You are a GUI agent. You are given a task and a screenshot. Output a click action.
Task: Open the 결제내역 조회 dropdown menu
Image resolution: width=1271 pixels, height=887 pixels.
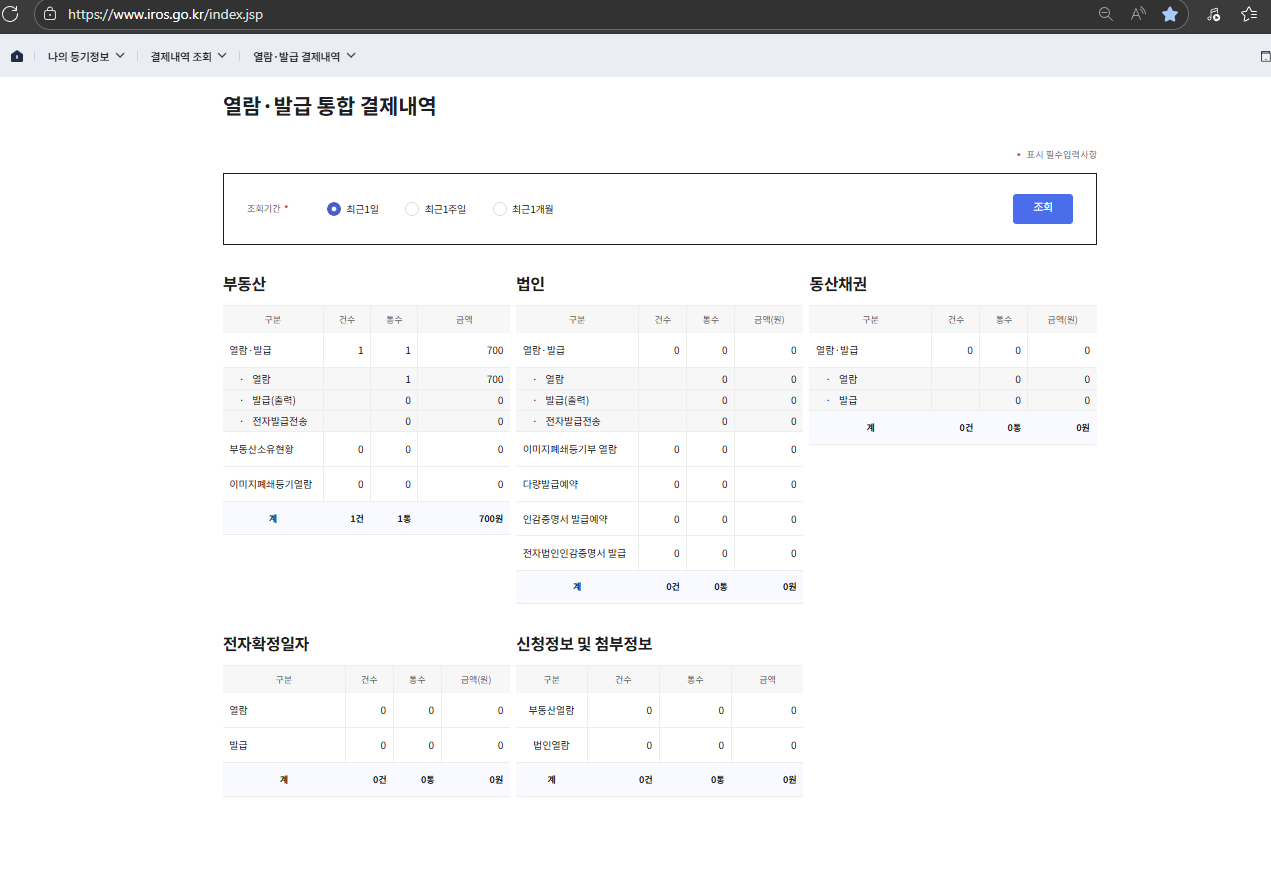188,57
